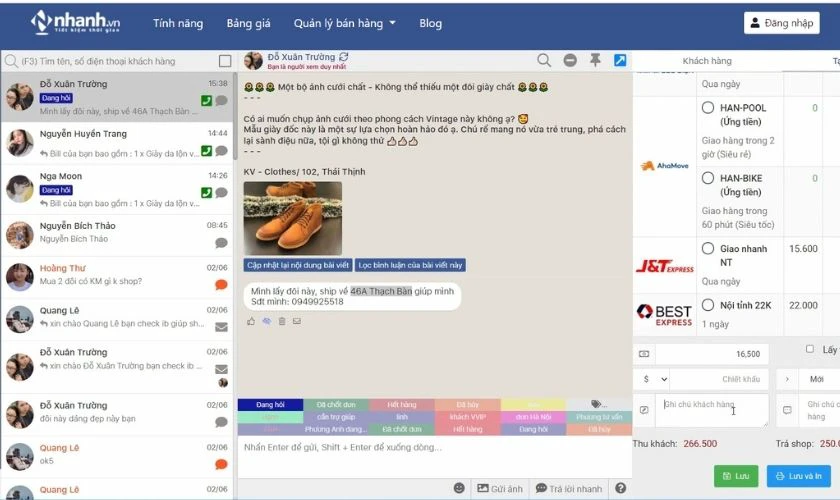Go to the Blog menu item
Screen dimensions: 840x500
(430, 23)
